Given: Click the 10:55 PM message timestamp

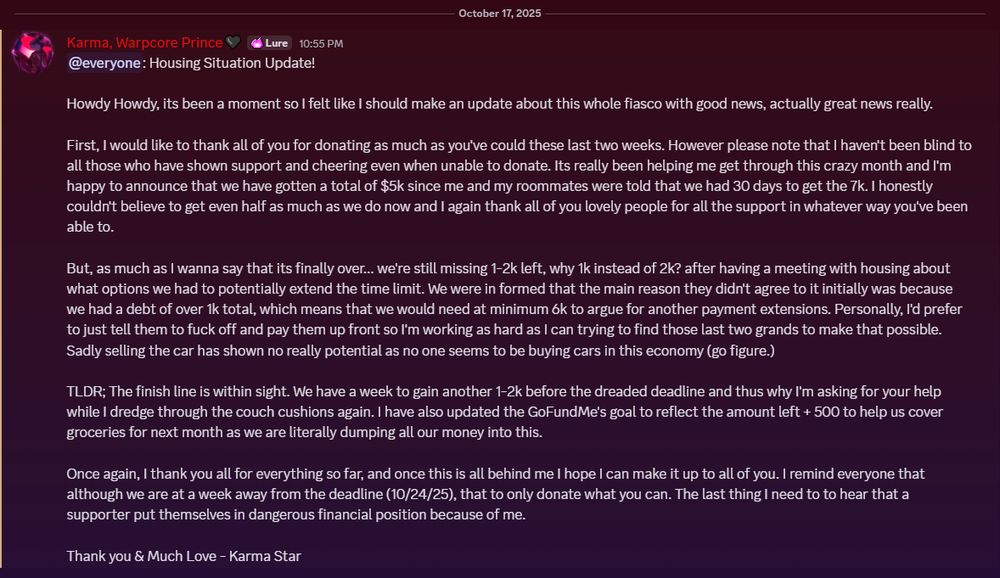Looking at the screenshot, I should point(321,43).
